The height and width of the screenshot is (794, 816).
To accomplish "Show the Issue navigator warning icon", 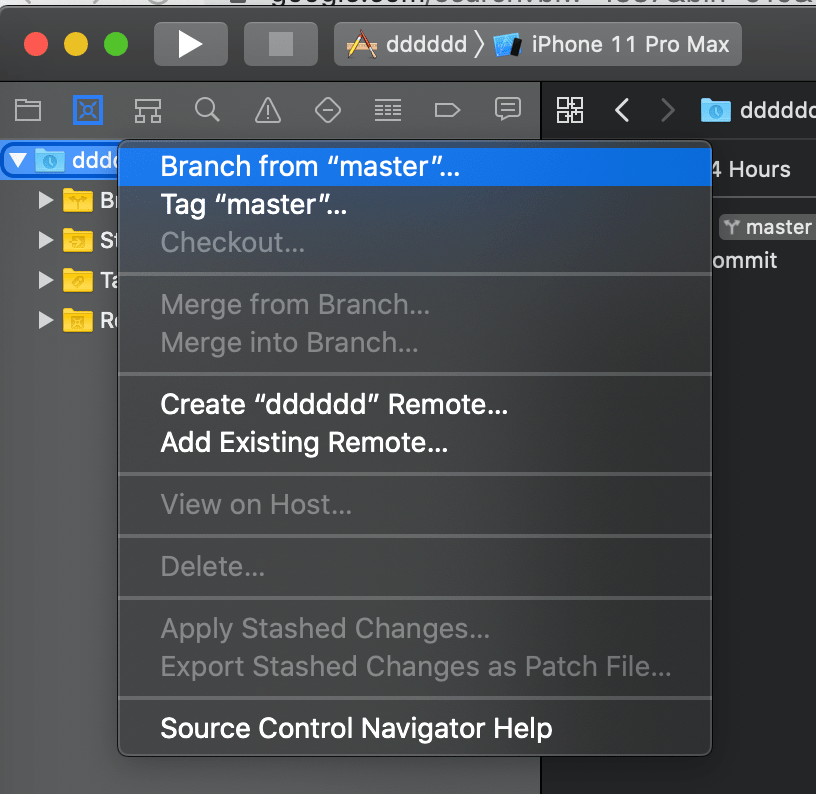I will (268, 110).
